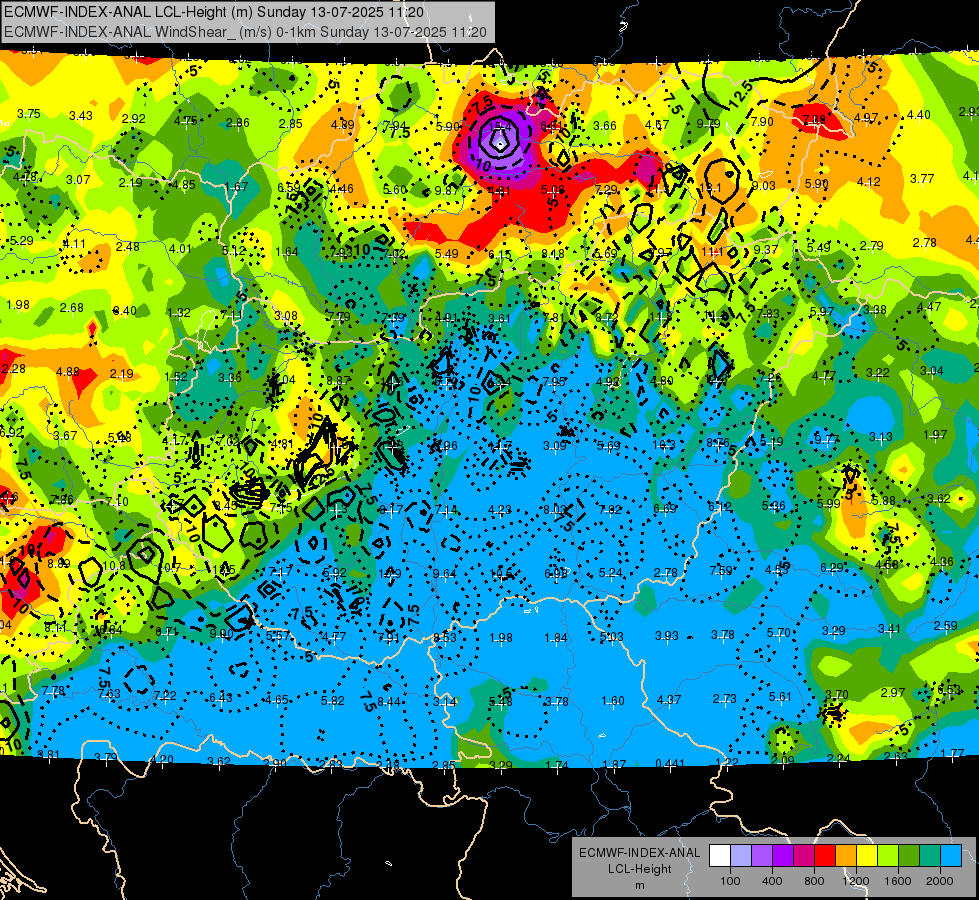Pick the orange legend swatch
The width and height of the screenshot is (979, 900).
click(846, 856)
